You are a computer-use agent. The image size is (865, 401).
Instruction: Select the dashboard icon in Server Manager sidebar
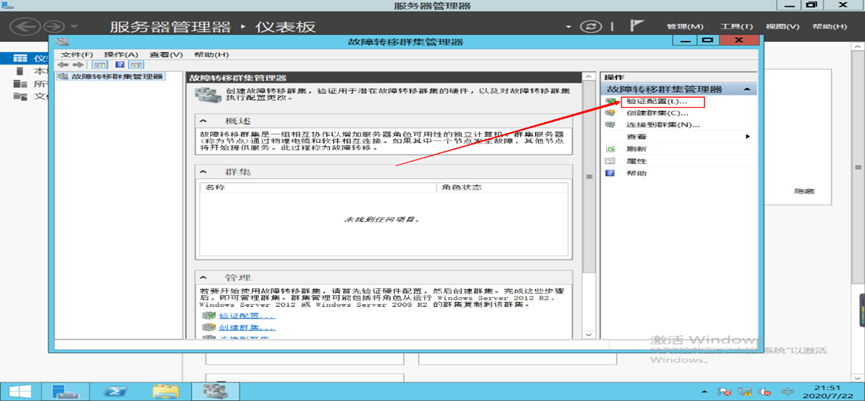[20, 58]
